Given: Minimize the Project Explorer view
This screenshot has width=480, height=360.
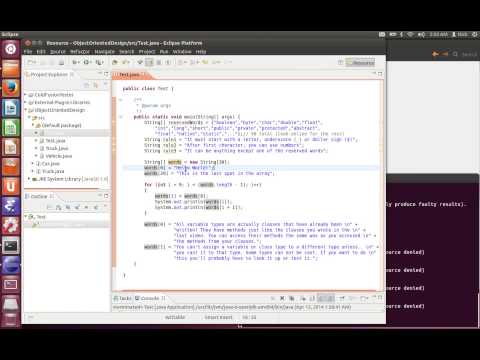Looking at the screenshot, I should pos(100,73).
